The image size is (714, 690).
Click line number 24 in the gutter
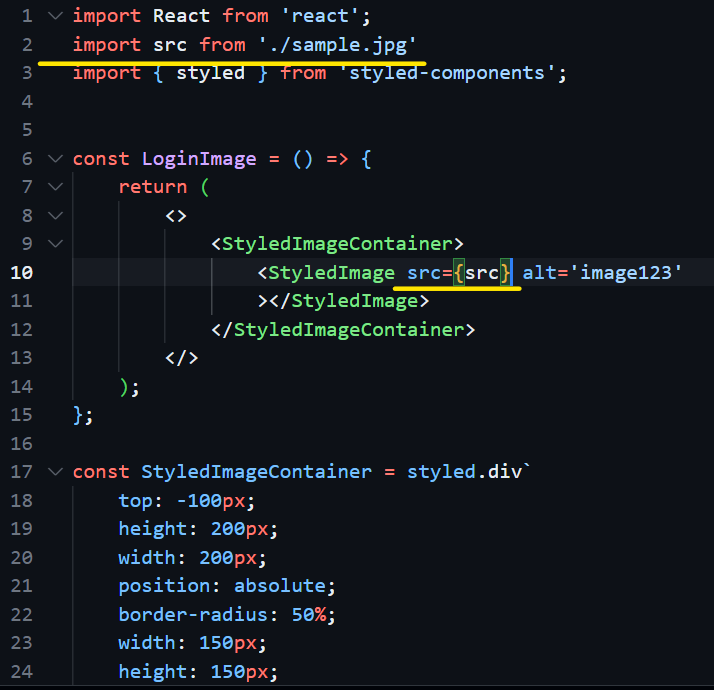[x=22, y=672]
